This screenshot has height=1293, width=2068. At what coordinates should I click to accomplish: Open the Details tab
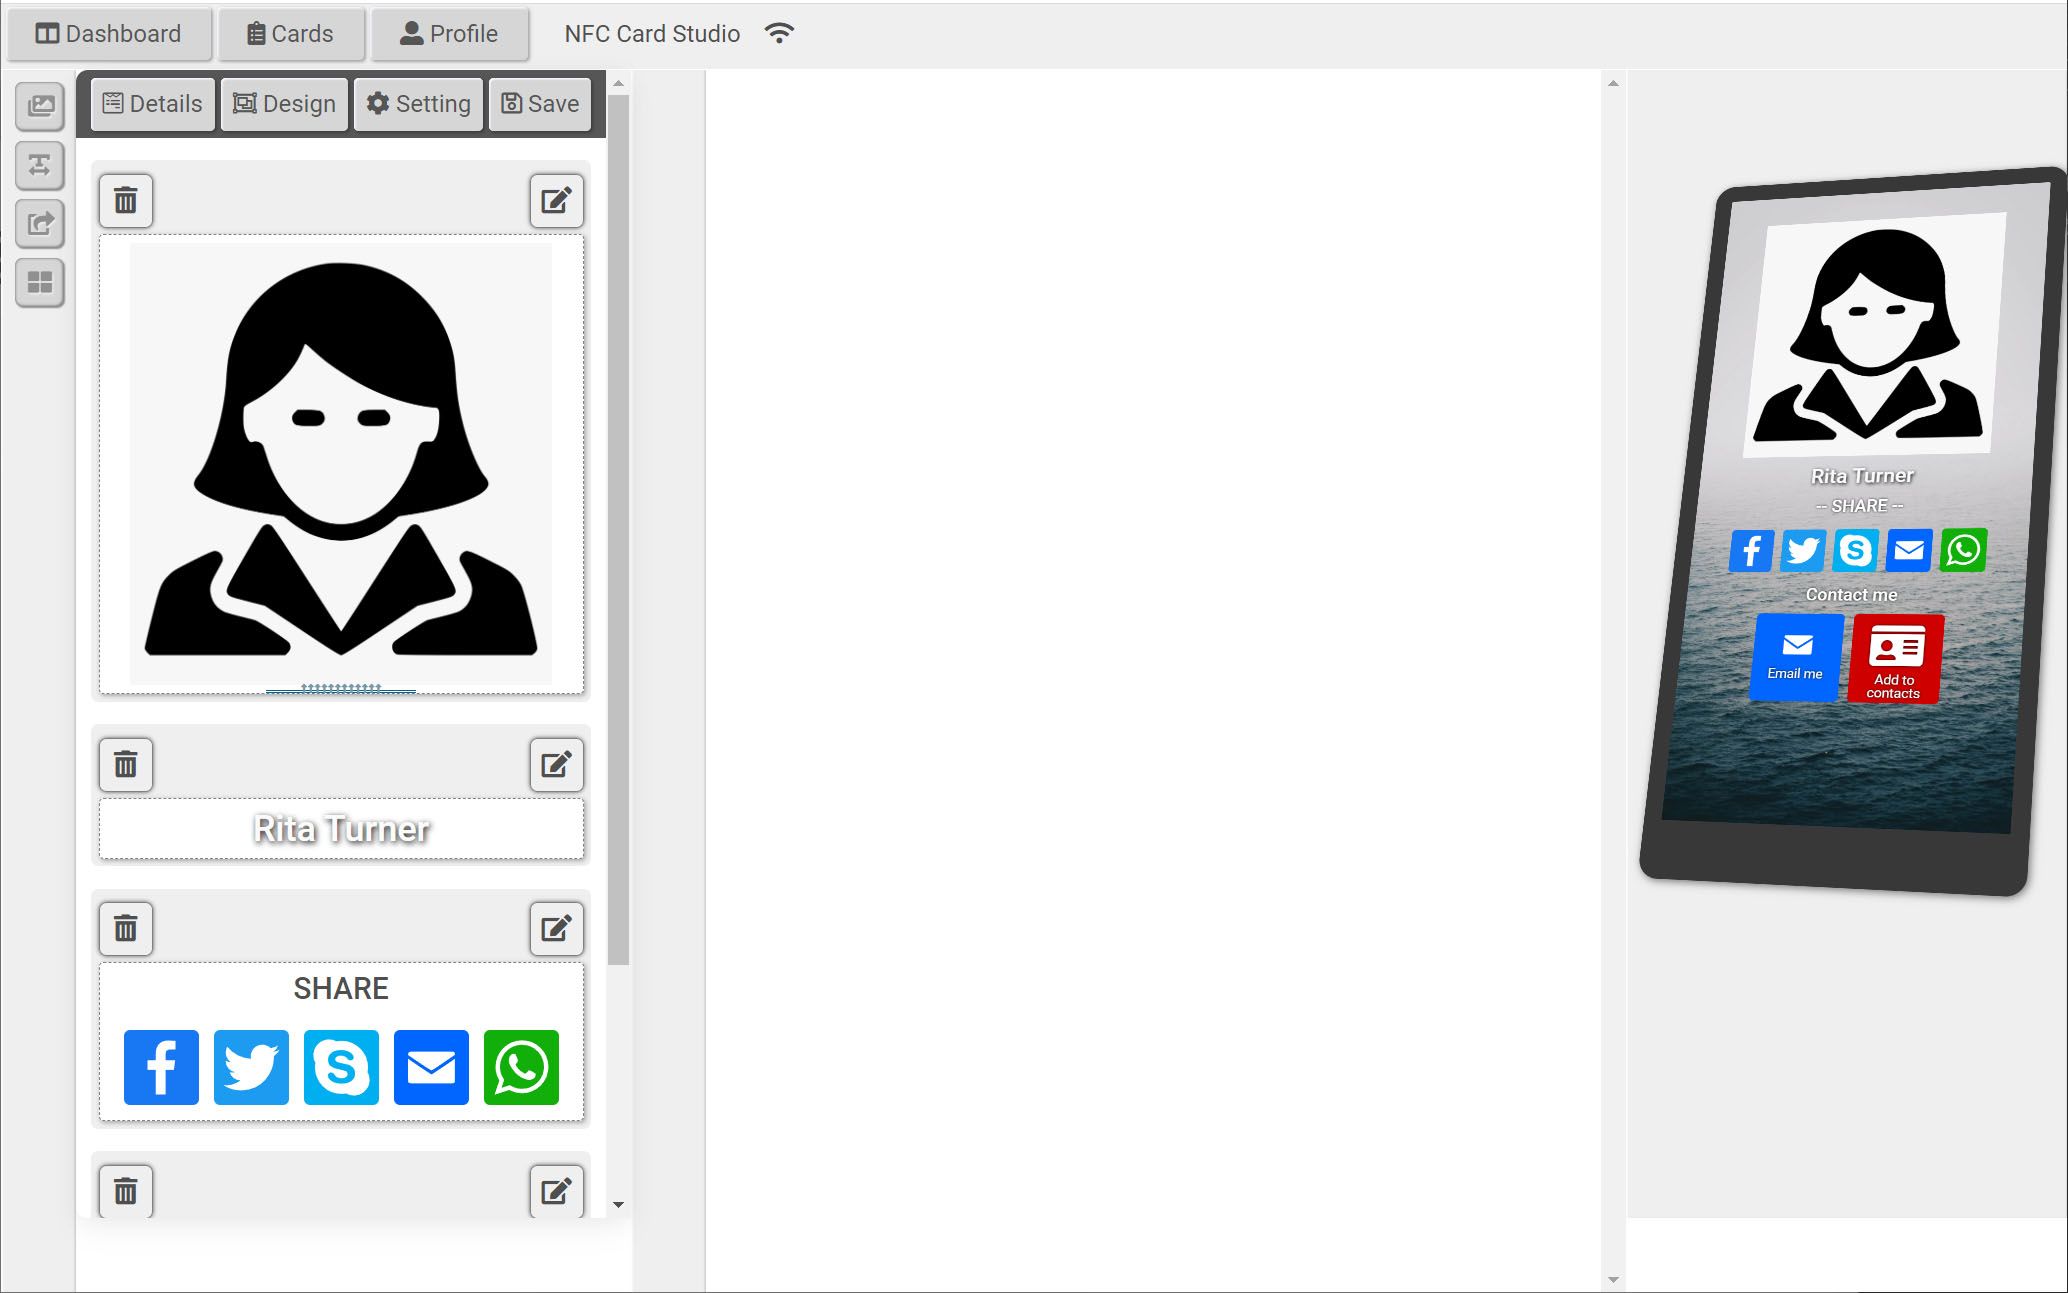click(153, 104)
